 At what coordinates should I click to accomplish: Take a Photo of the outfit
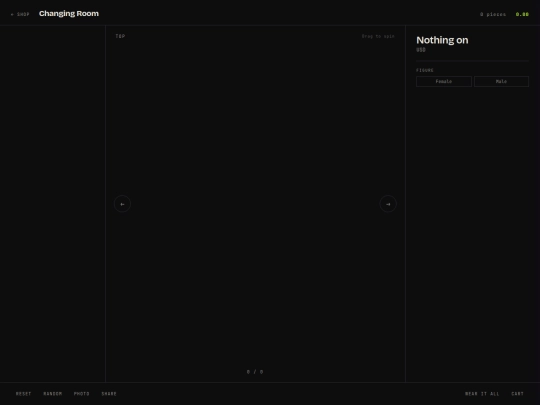[82, 394]
